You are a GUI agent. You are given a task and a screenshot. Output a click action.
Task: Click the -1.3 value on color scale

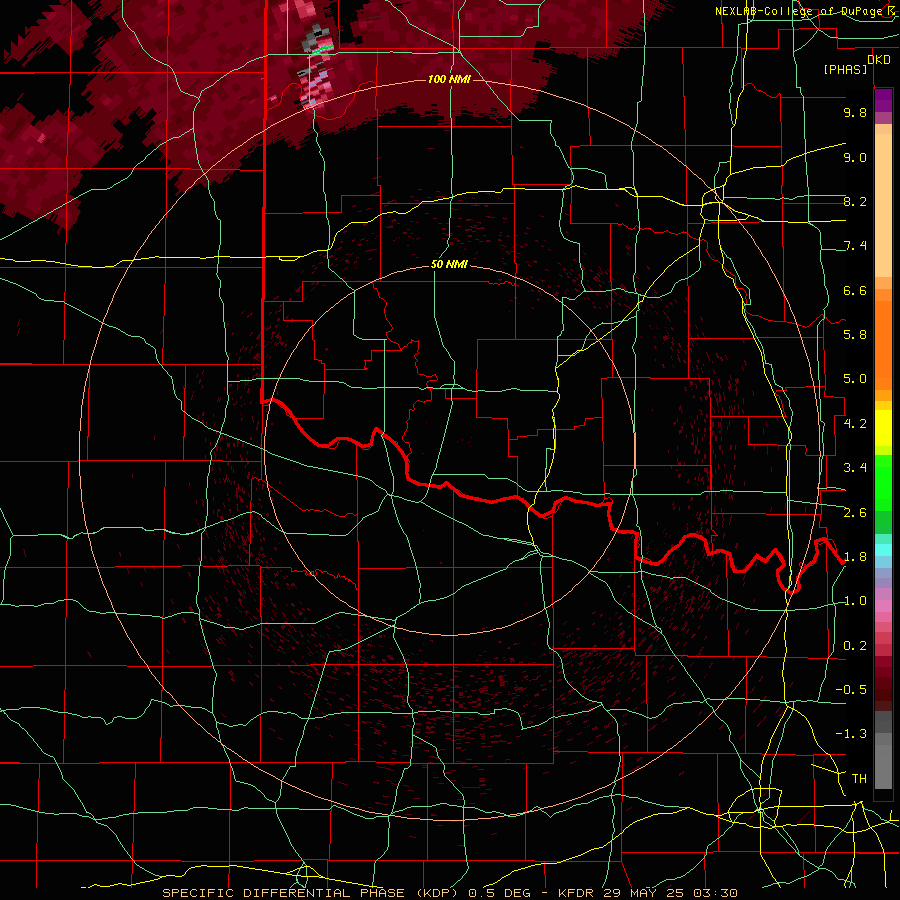pos(851,734)
